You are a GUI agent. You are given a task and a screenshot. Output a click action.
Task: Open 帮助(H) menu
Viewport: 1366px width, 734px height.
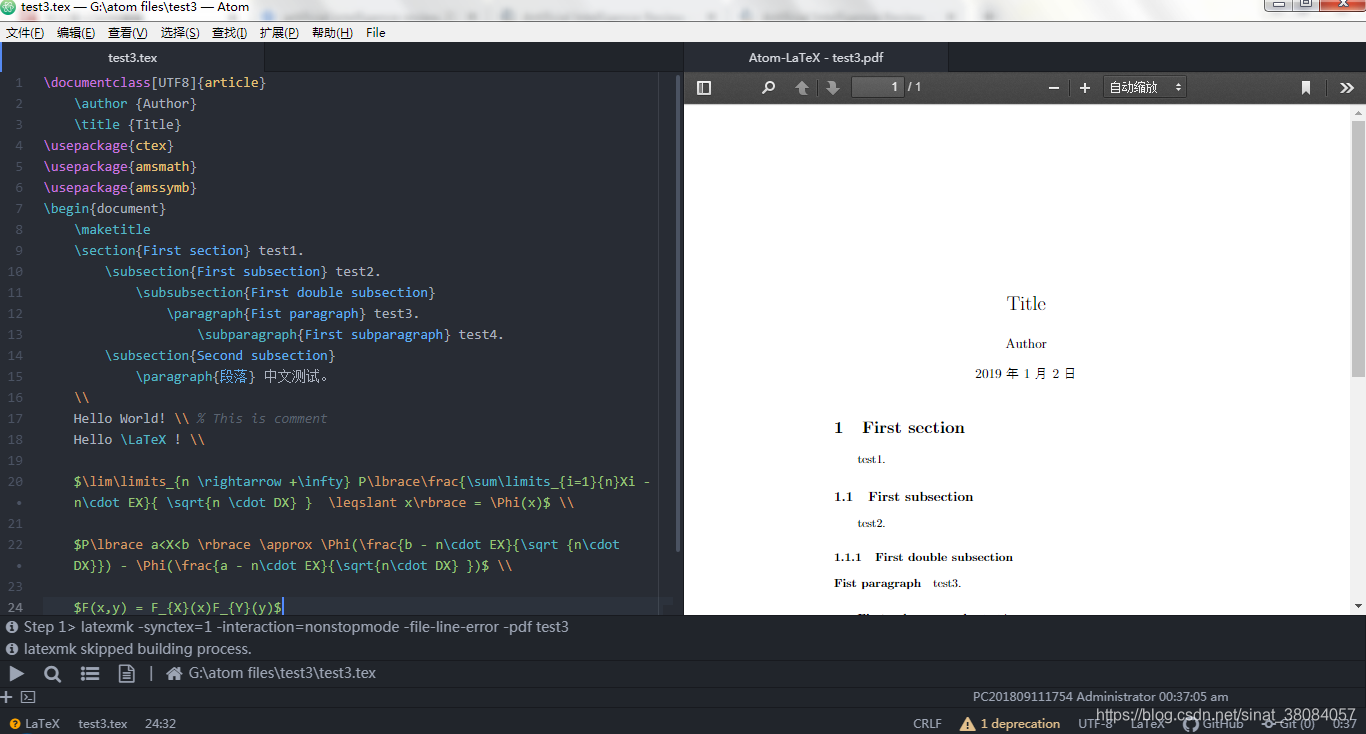point(332,33)
